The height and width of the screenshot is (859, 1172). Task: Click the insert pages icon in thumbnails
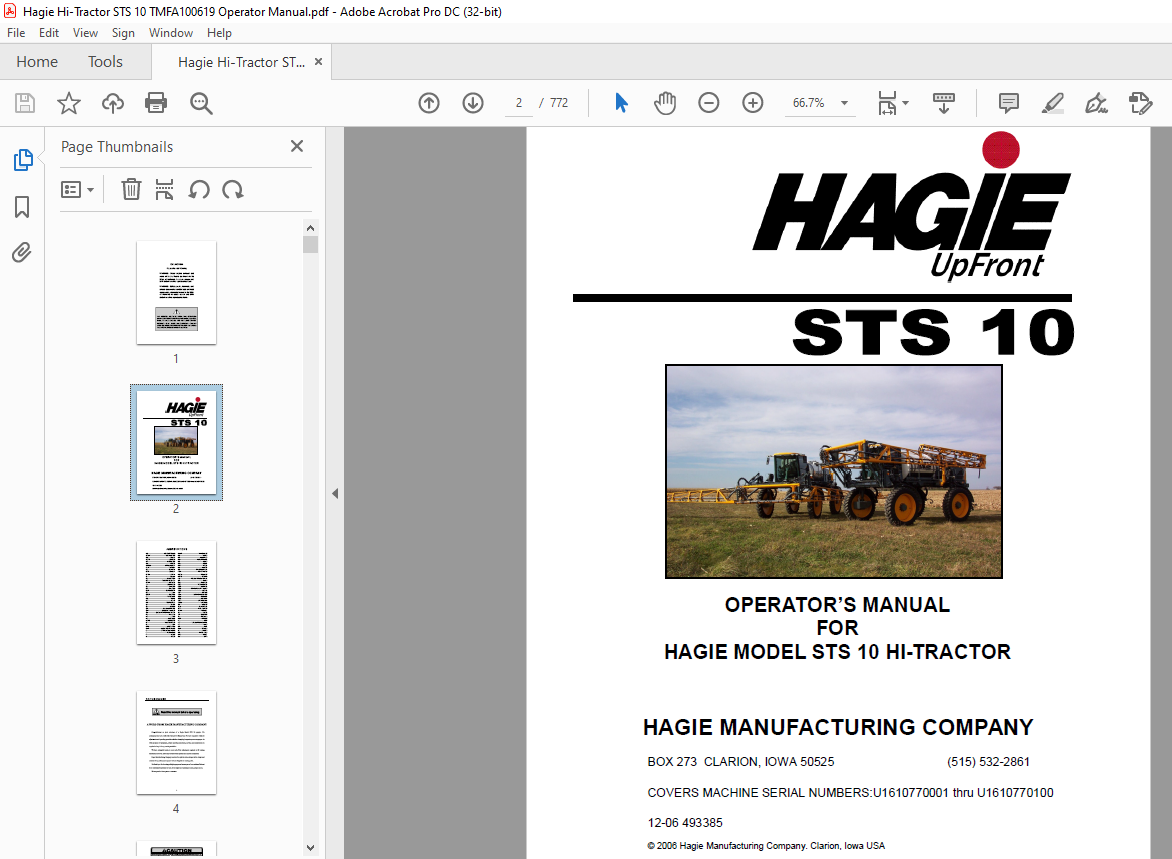[x=164, y=189]
